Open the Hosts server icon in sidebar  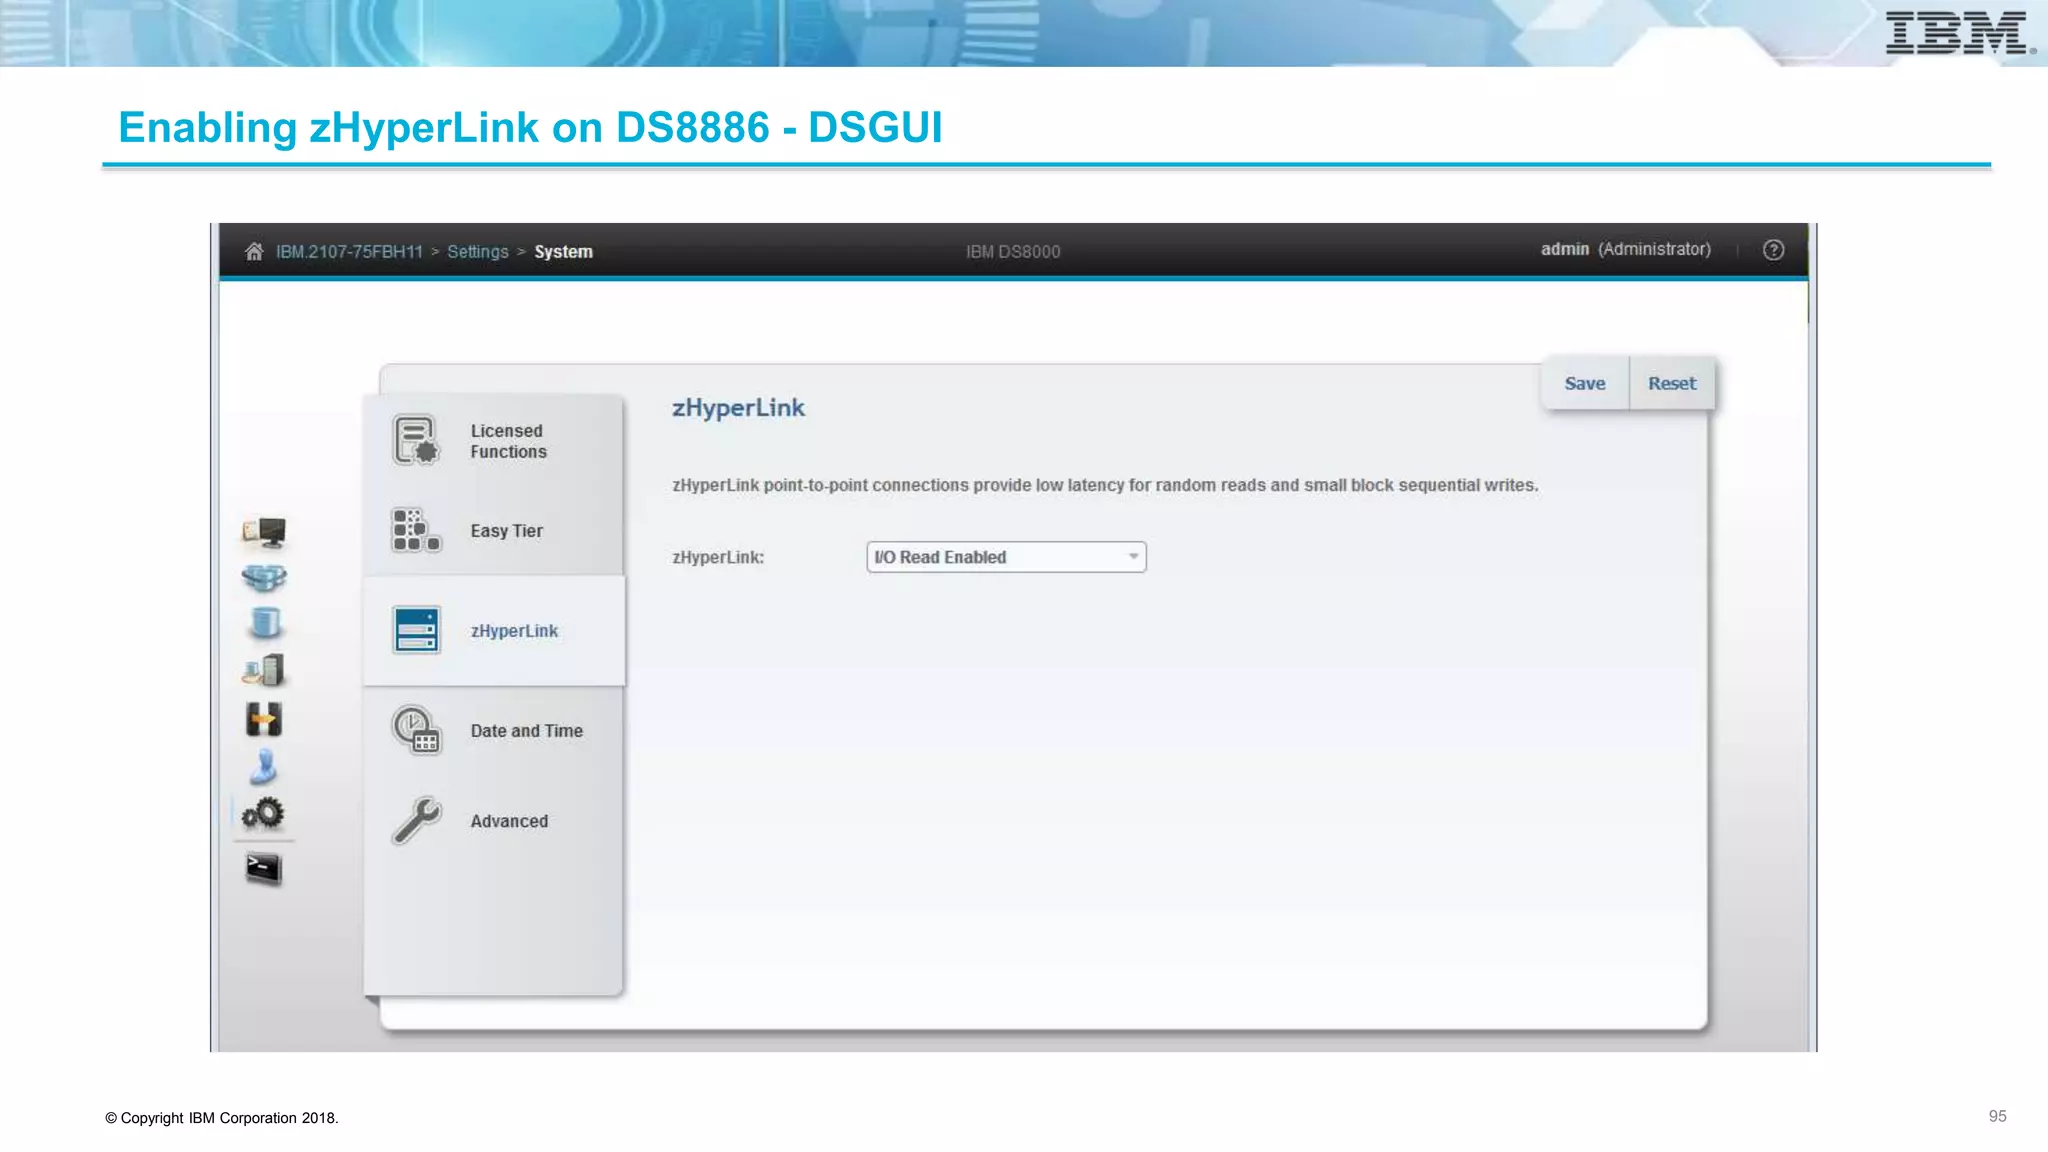point(264,670)
